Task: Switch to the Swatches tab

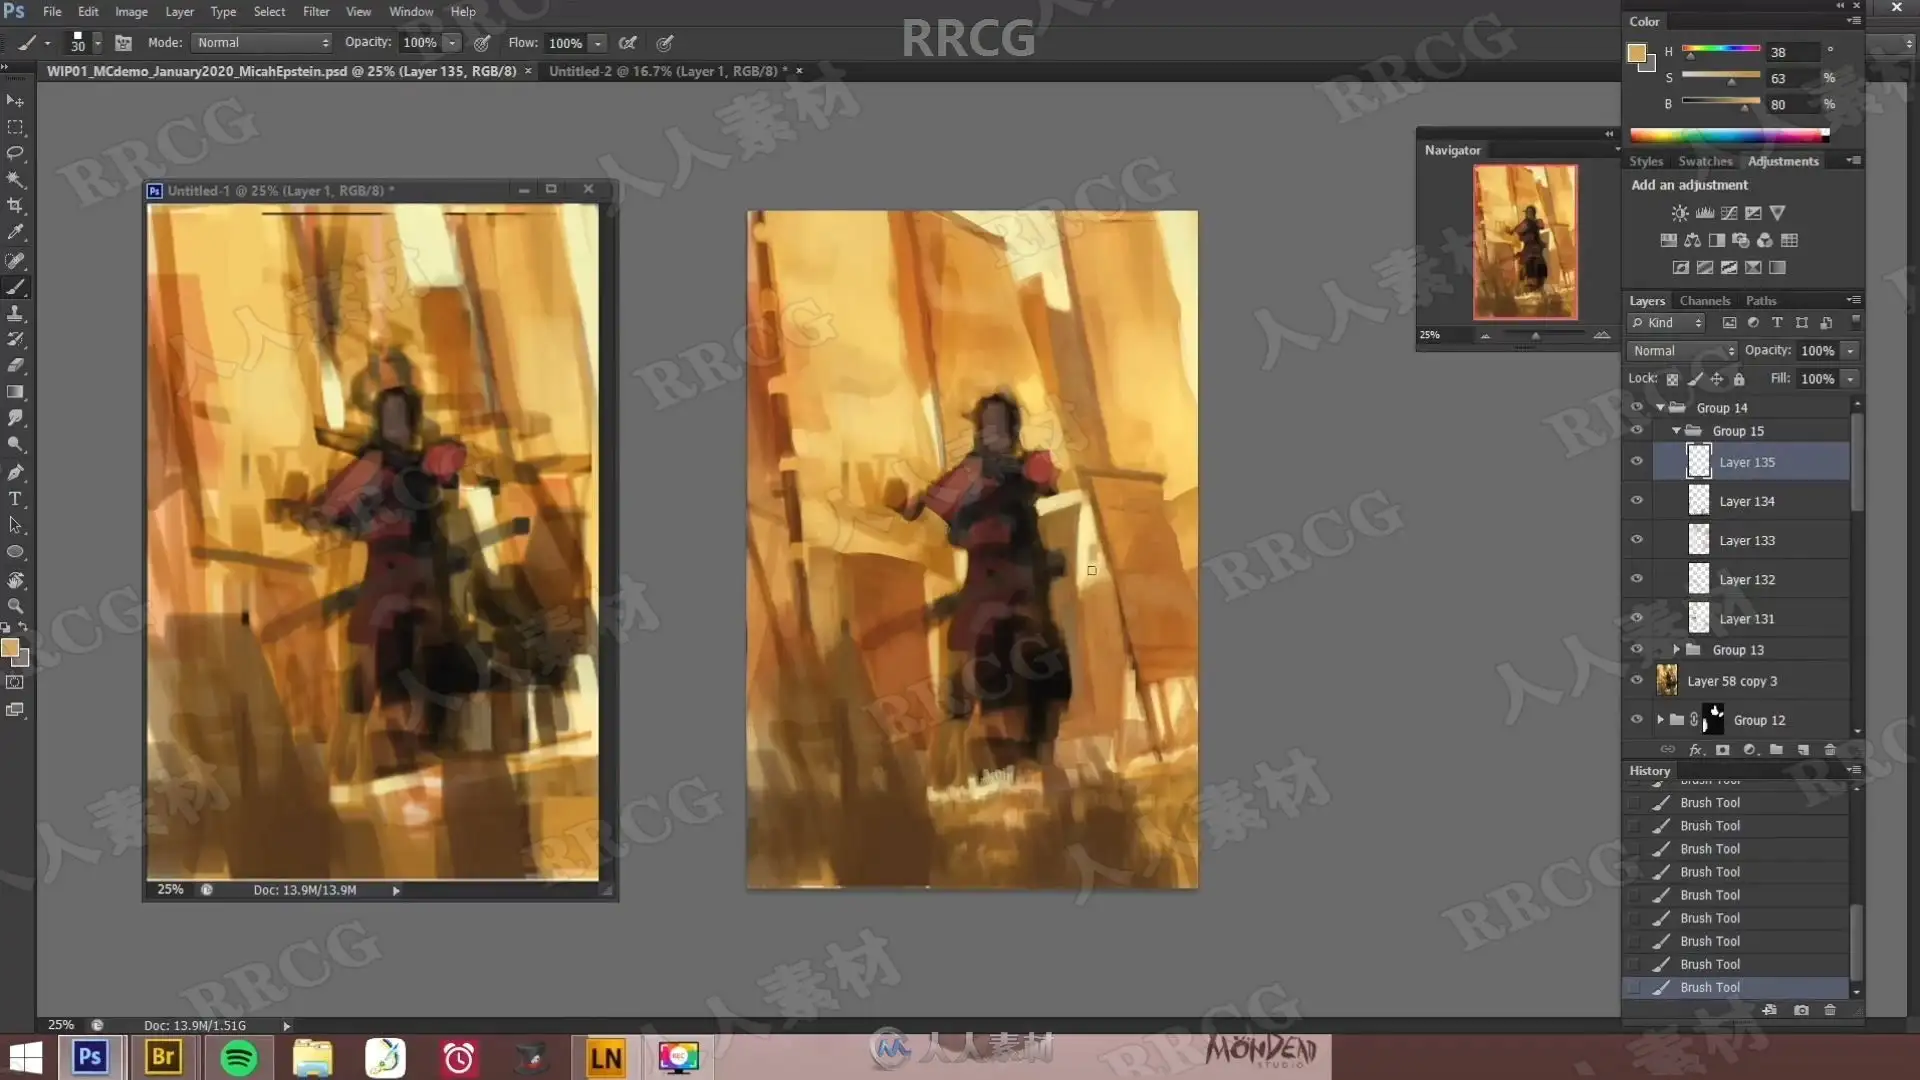Action: tap(1705, 161)
